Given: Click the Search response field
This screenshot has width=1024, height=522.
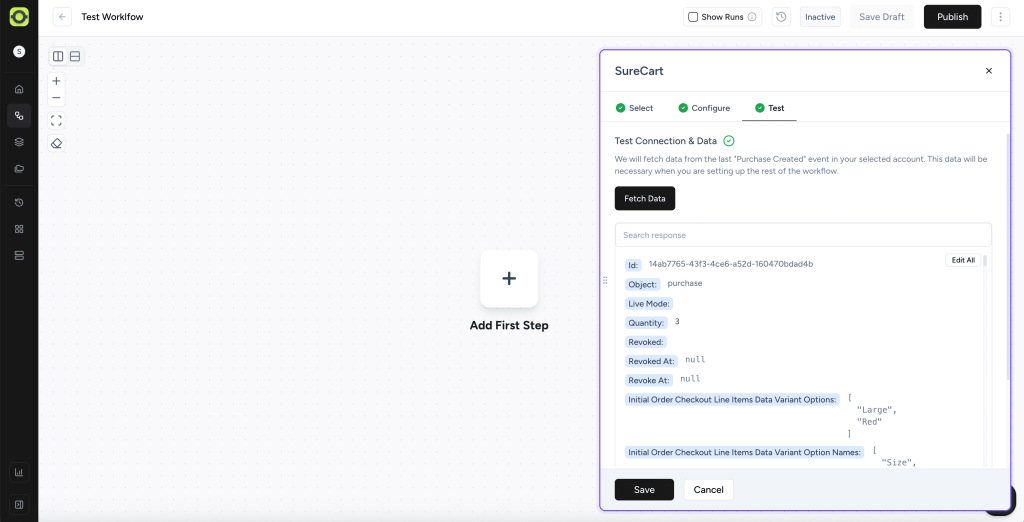Looking at the screenshot, I should [803, 235].
